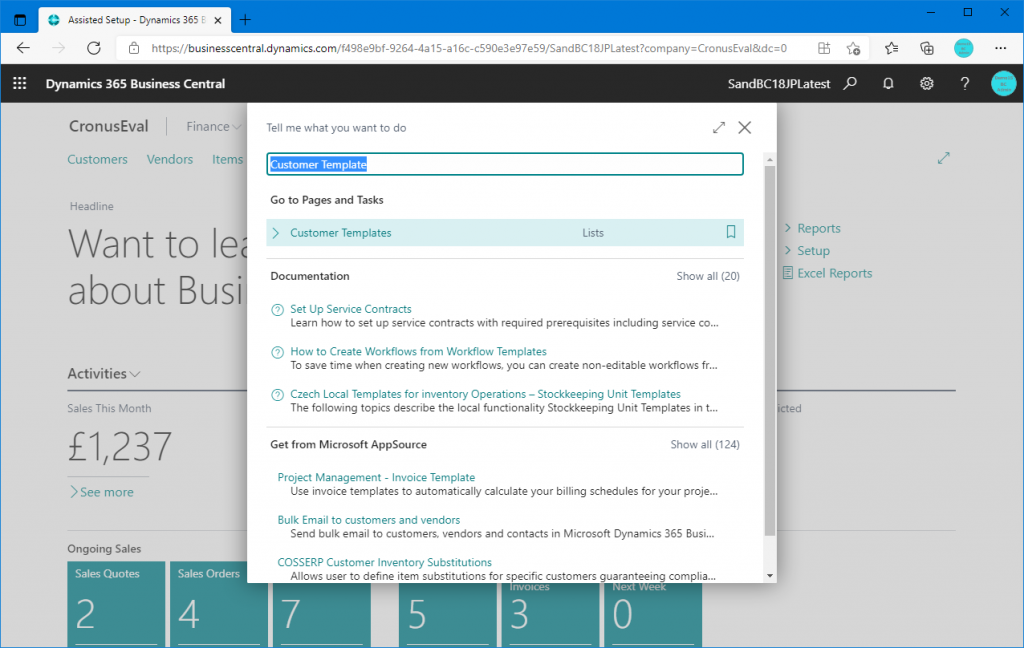Show all 124 AppSource results
This screenshot has height=648, width=1024.
pyautogui.click(x=705, y=445)
